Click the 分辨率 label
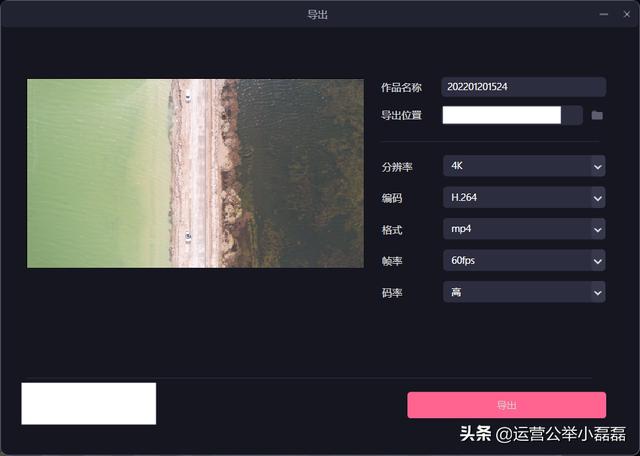This screenshot has width=640, height=456. 397,167
